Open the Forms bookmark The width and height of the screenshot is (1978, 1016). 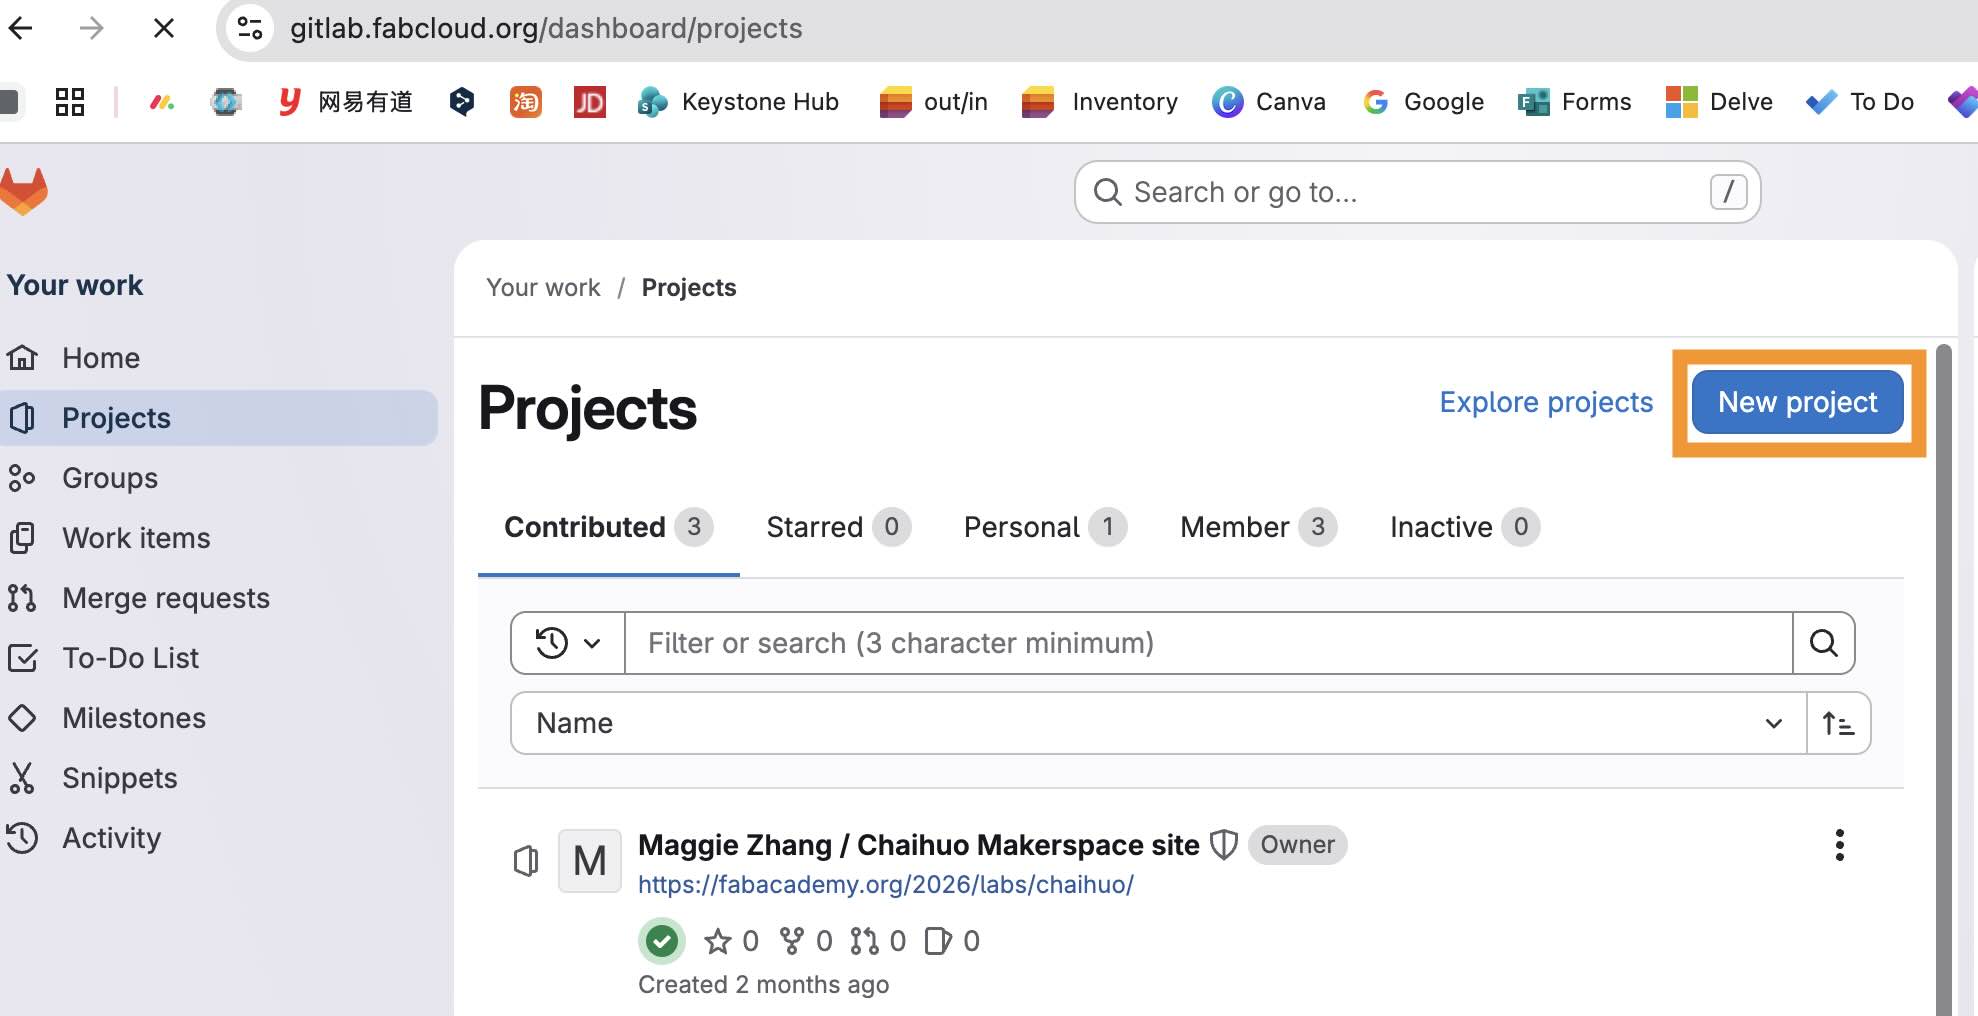click(1574, 102)
